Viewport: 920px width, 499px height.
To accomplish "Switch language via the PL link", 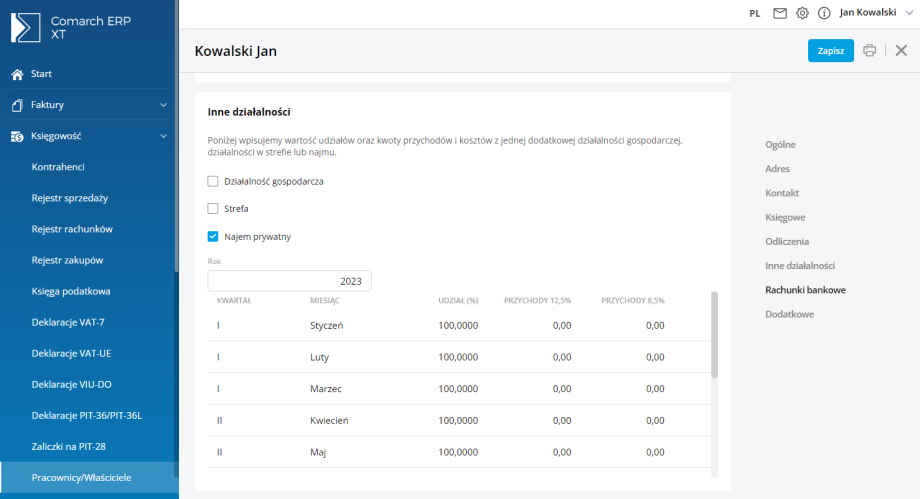I will pyautogui.click(x=755, y=13).
